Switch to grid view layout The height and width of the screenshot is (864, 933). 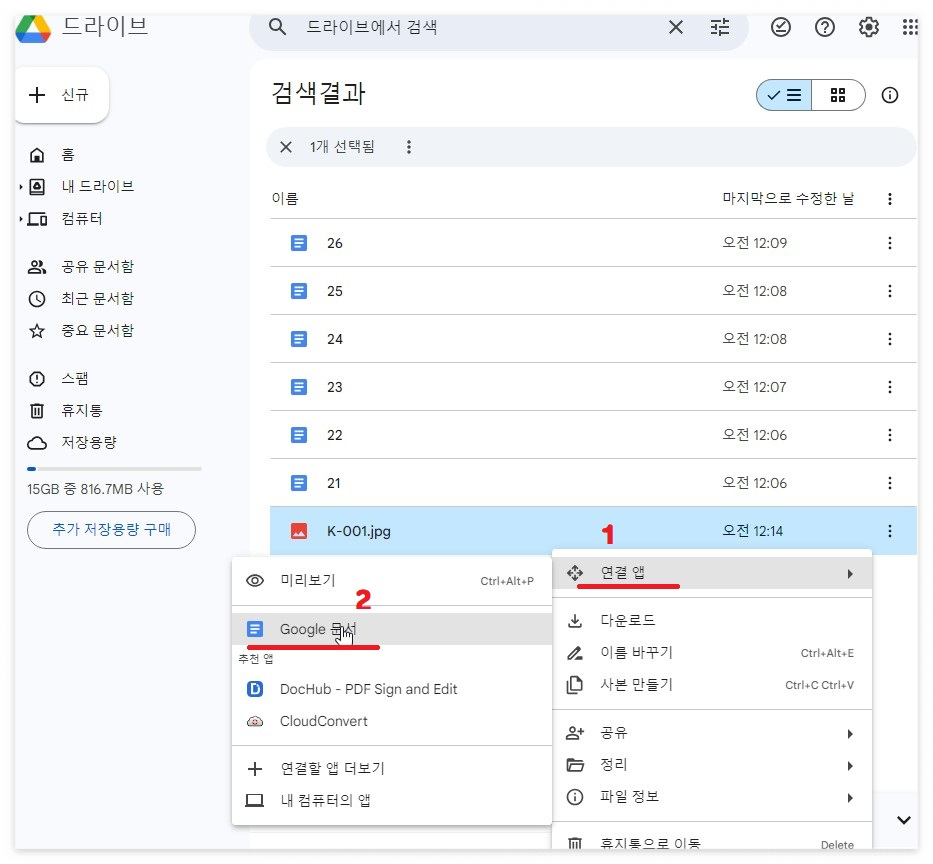(x=839, y=95)
